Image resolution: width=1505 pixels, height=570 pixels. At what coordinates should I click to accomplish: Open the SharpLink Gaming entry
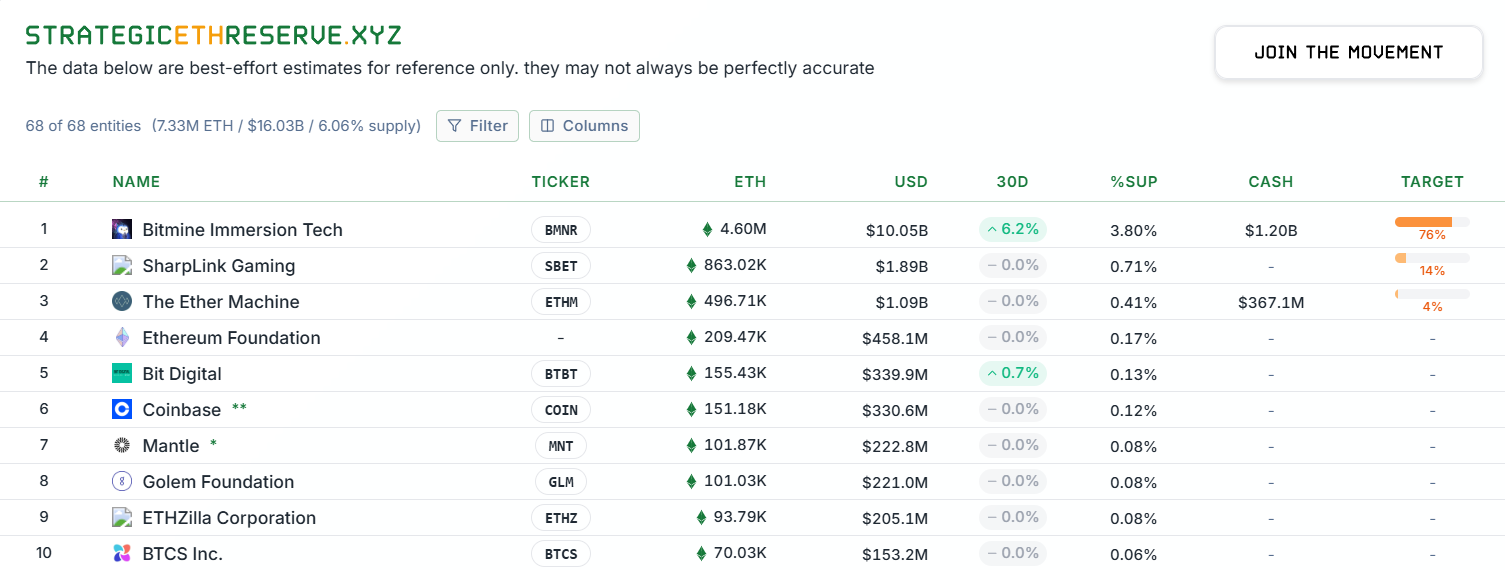(x=218, y=266)
